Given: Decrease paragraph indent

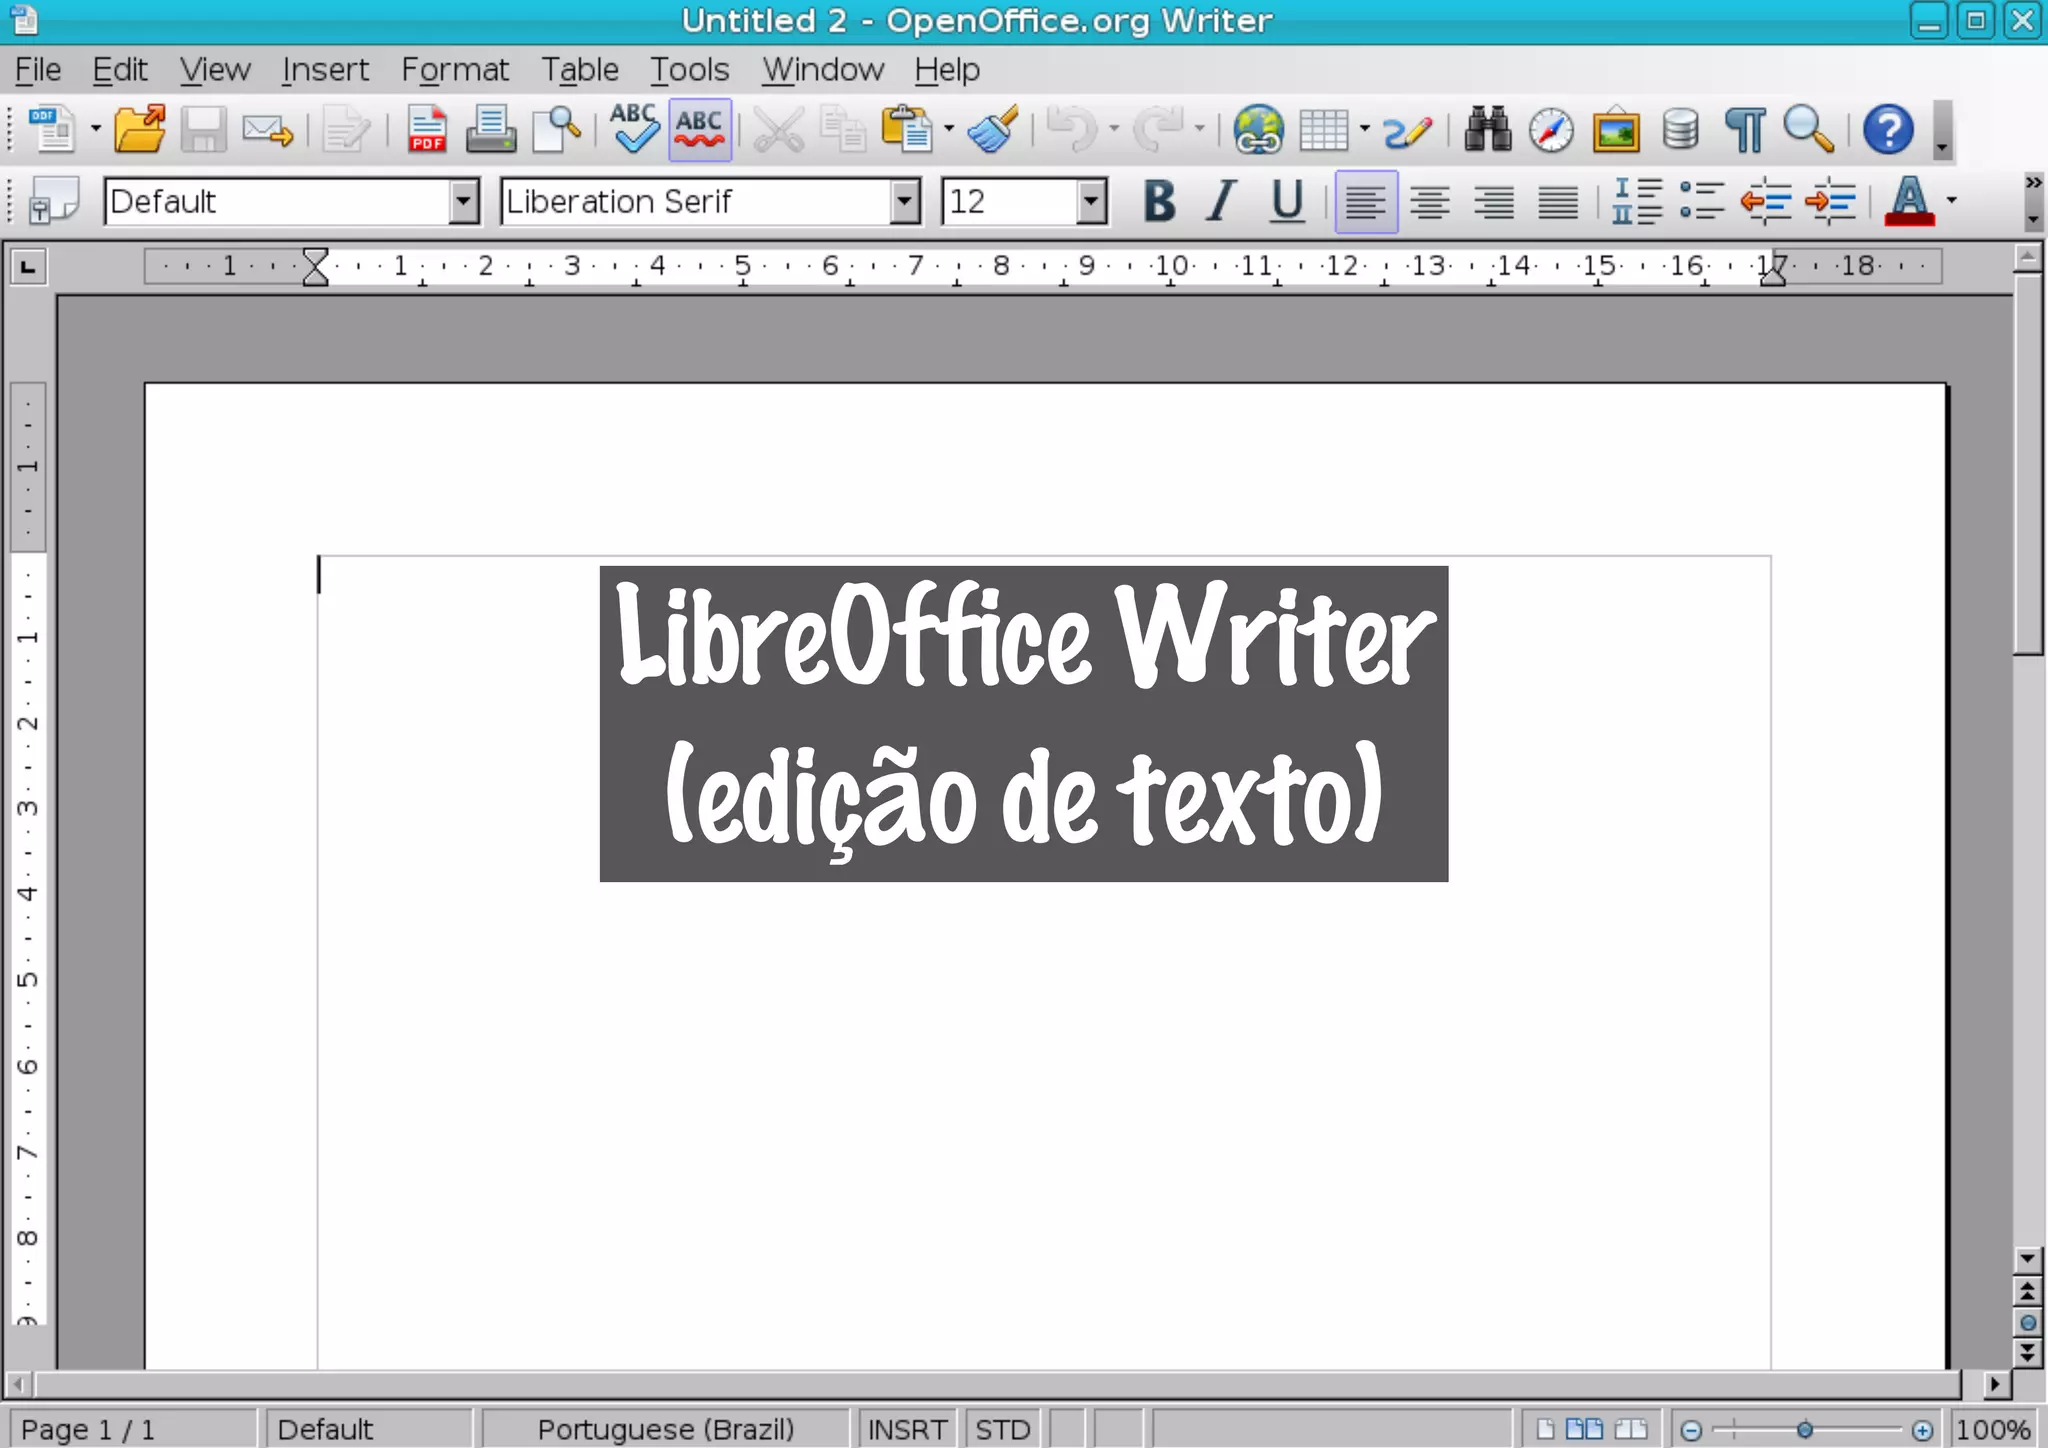Looking at the screenshot, I should [x=1766, y=201].
